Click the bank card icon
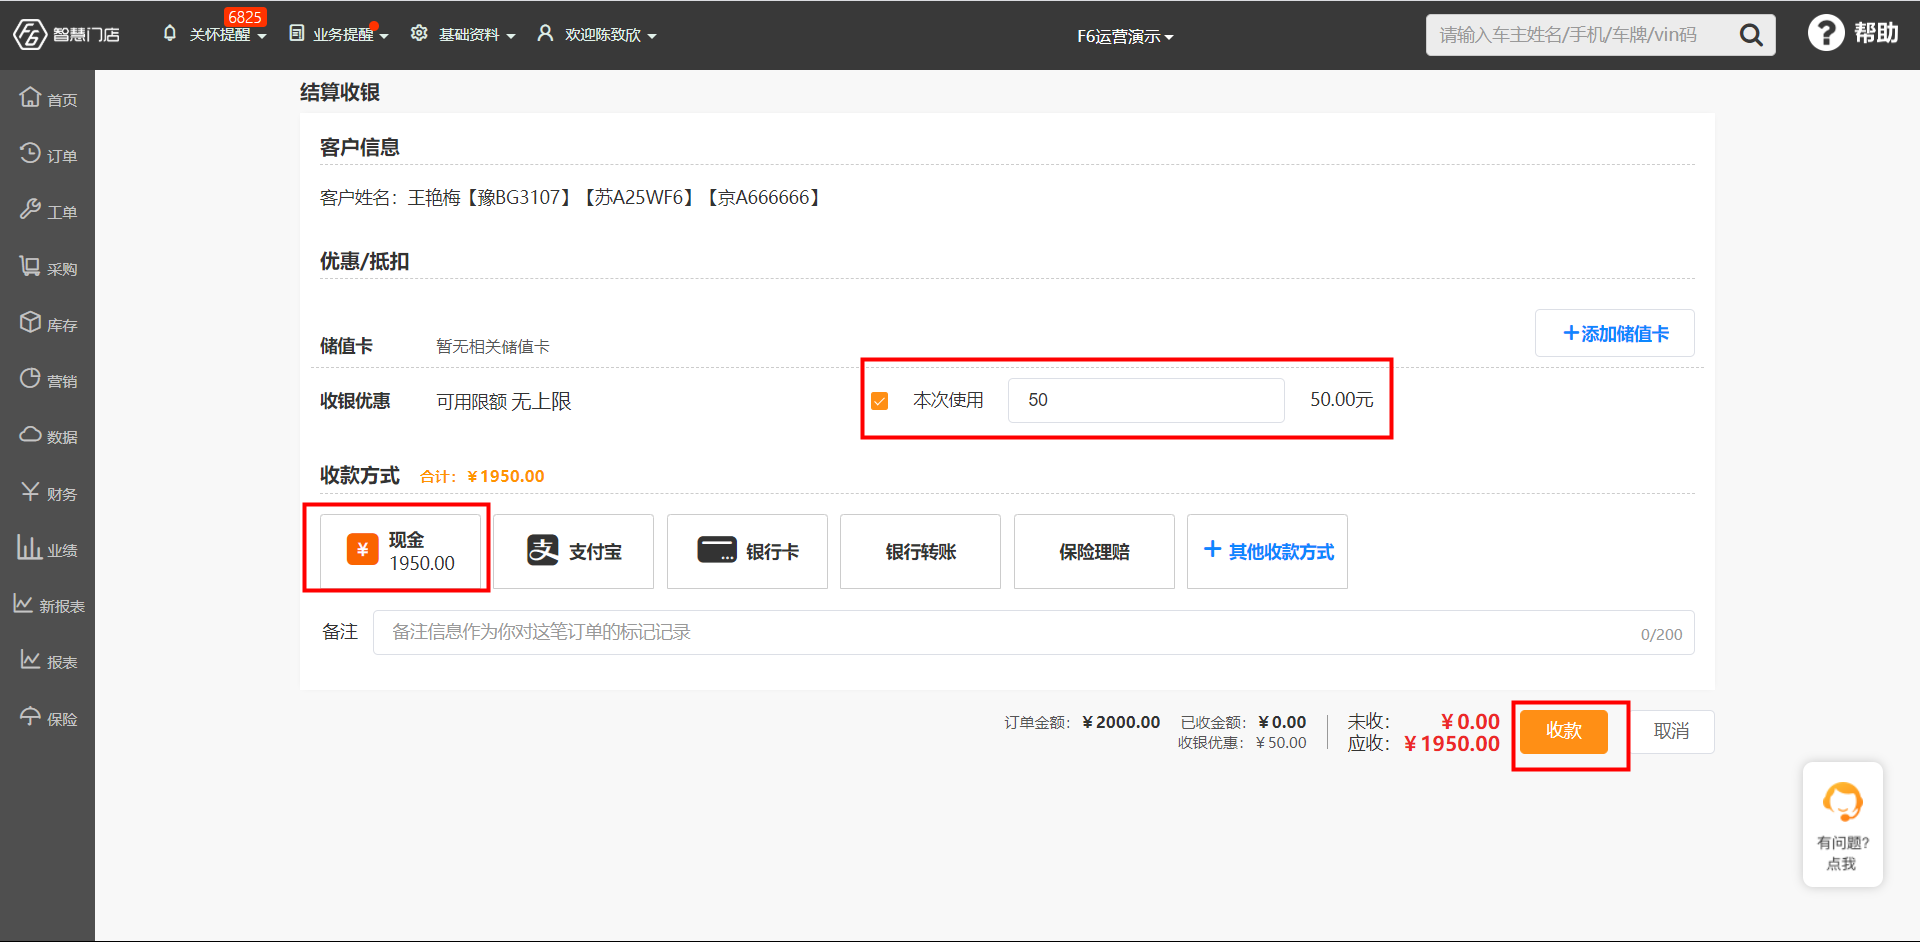Image resolution: width=1920 pixels, height=942 pixels. click(716, 550)
